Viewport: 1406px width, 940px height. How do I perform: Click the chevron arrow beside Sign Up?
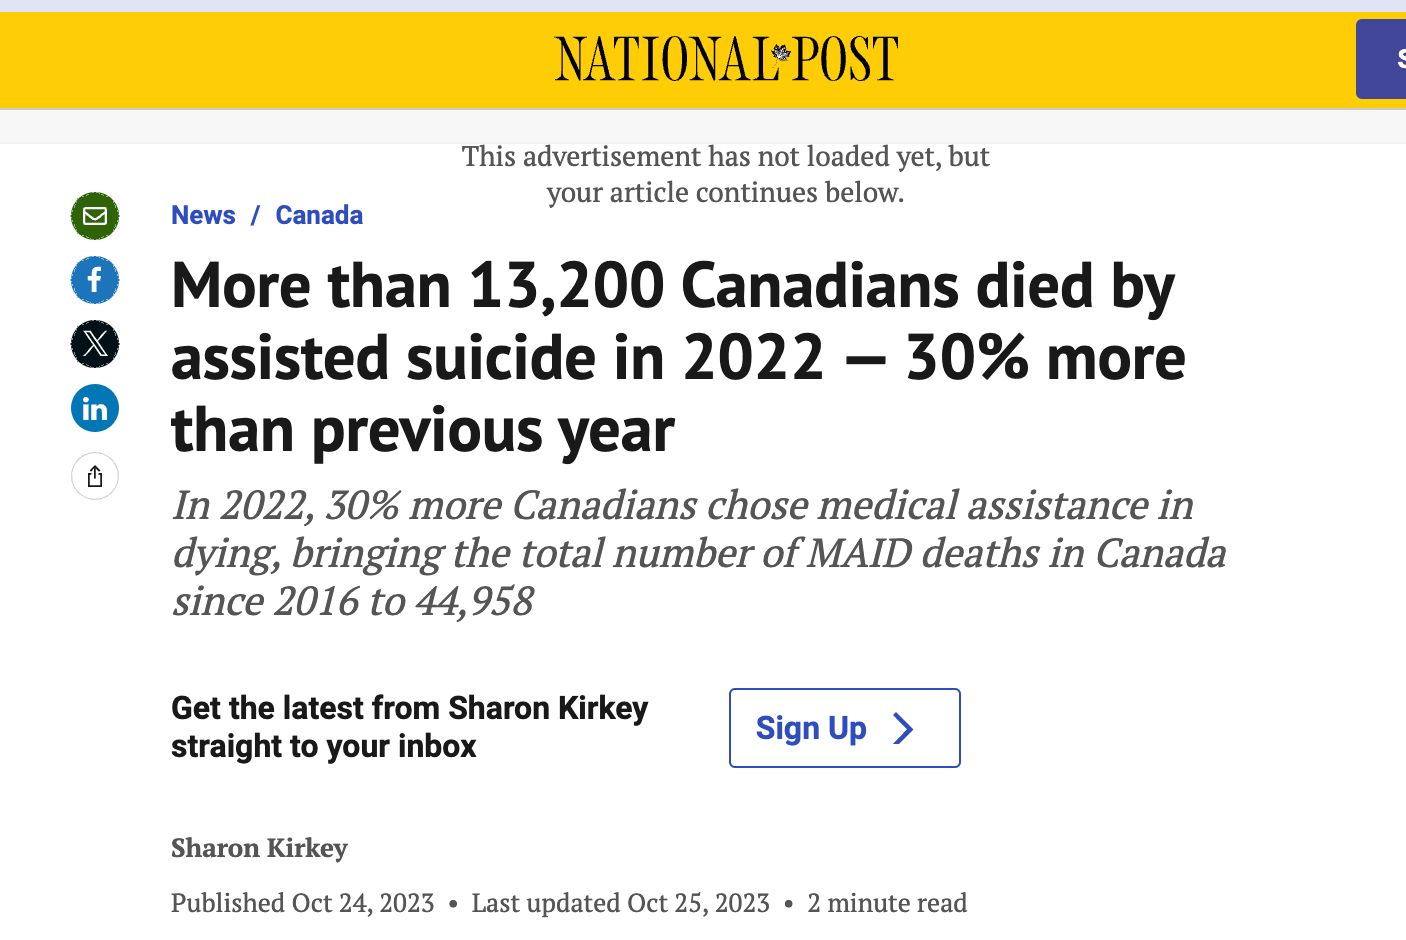pos(903,728)
